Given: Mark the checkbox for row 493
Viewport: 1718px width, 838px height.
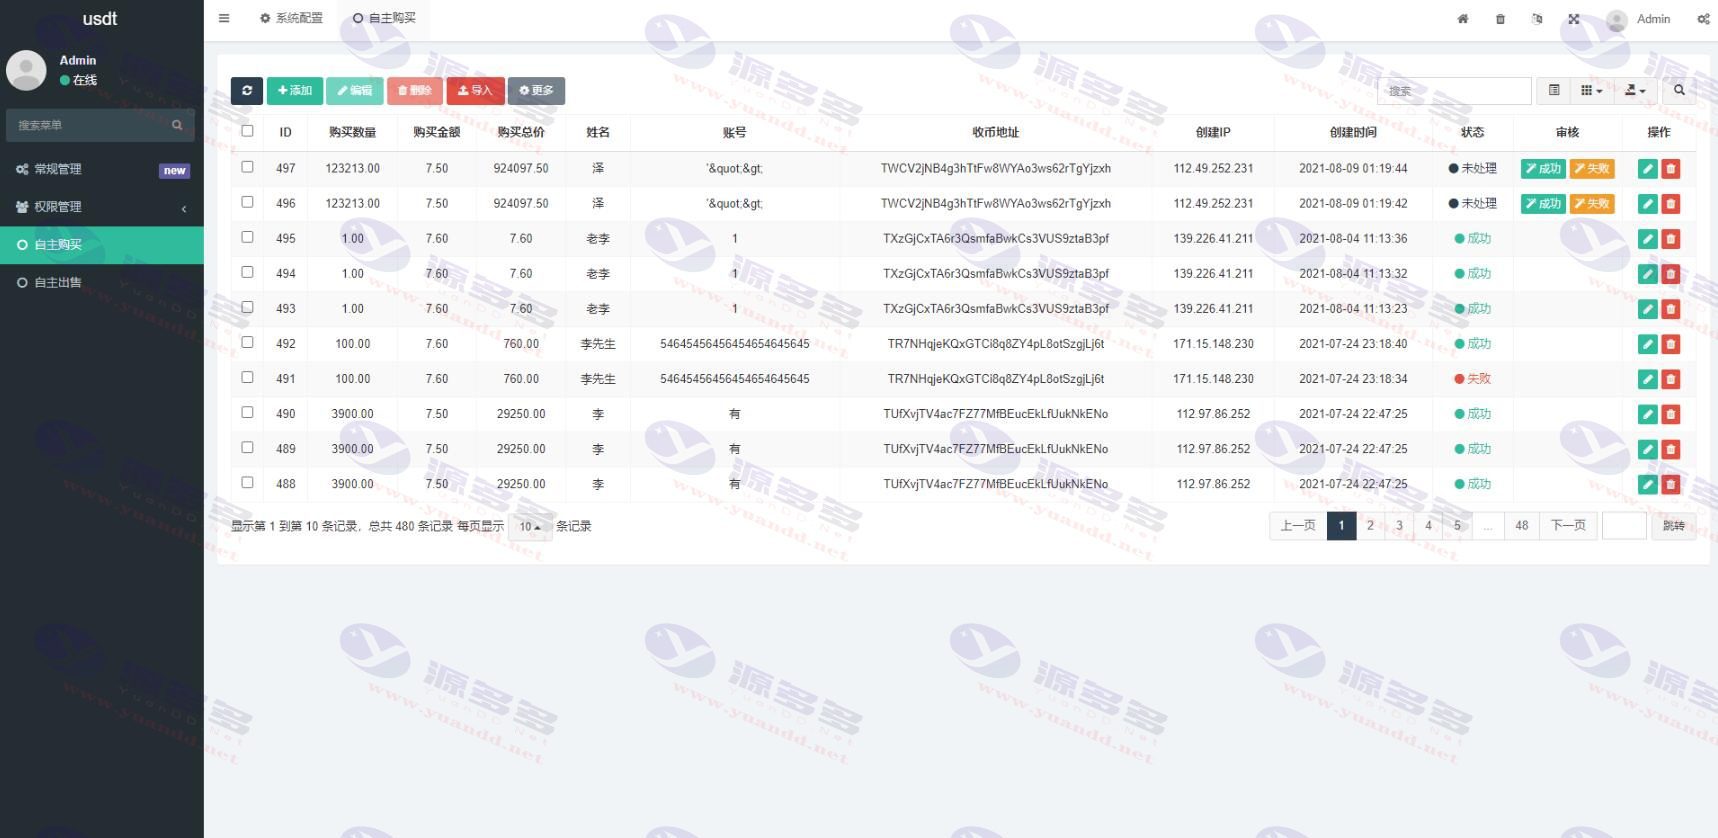Looking at the screenshot, I should pyautogui.click(x=247, y=307).
